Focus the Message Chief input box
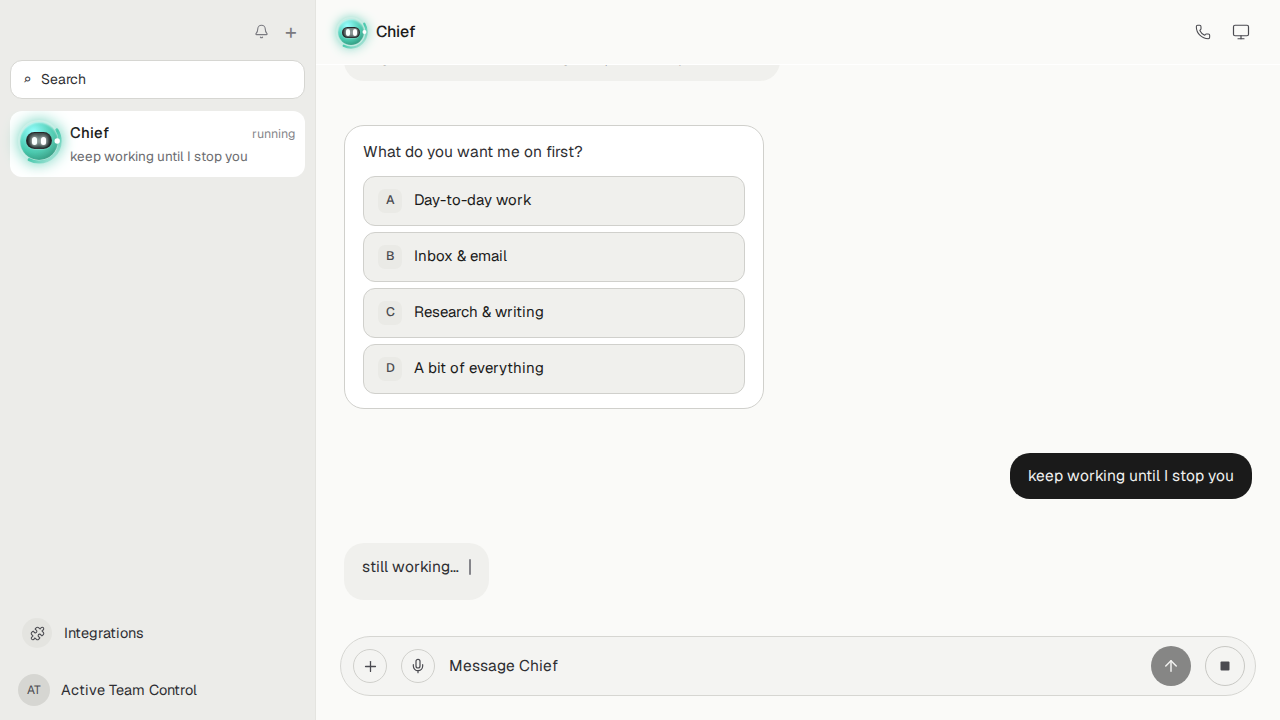 [x=793, y=666]
